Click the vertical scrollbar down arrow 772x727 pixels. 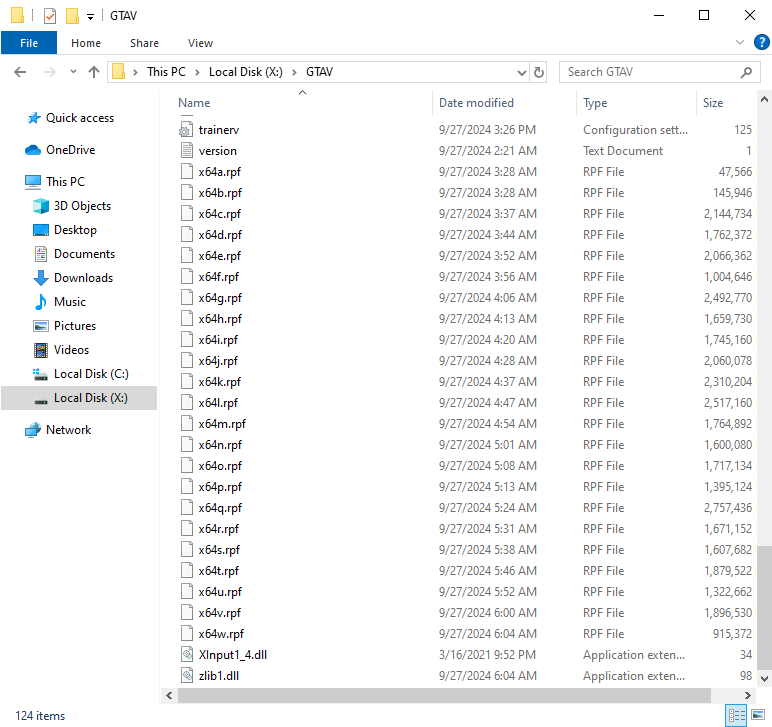click(764, 678)
